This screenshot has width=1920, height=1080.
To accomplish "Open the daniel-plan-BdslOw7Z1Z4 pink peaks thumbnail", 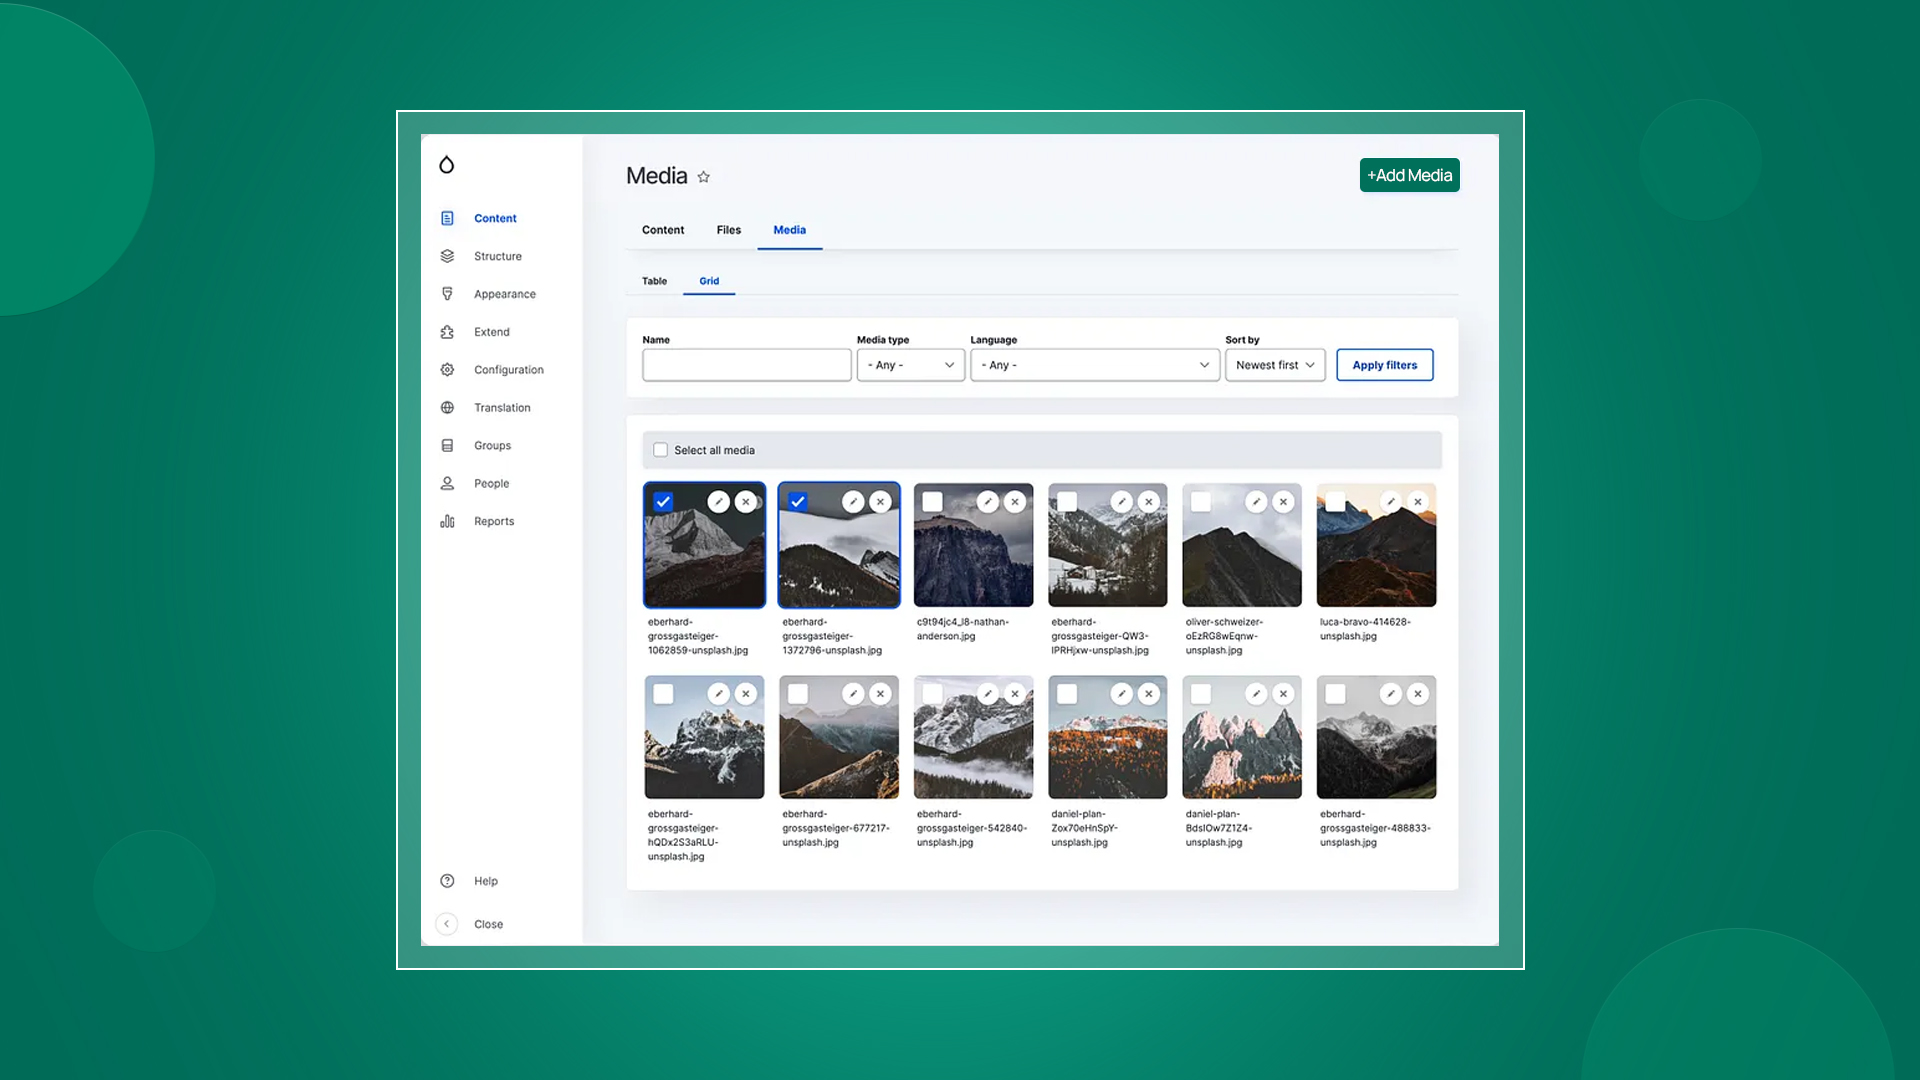I will (x=1242, y=737).
